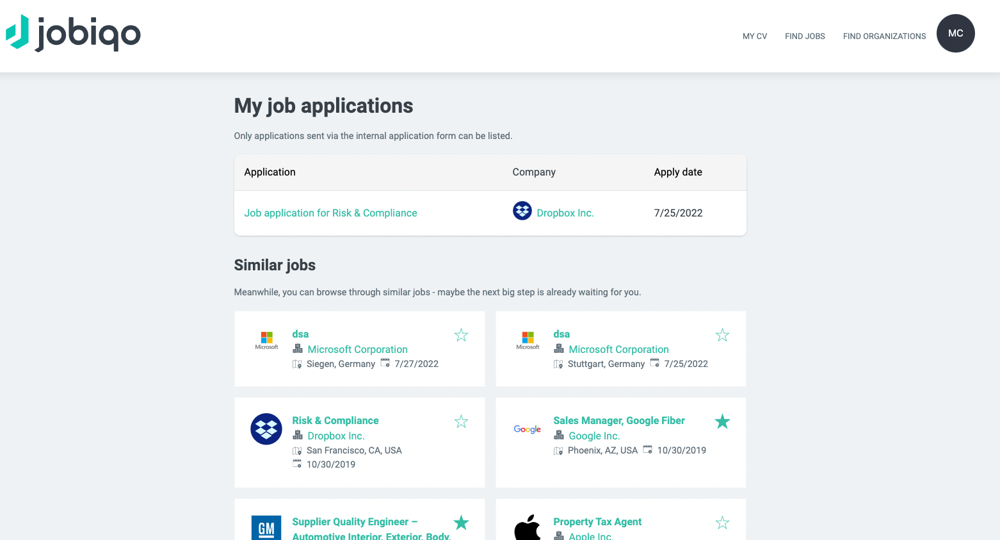This screenshot has width=1000, height=540.
Task: Click the Google logo on Sales Manager card
Action: (x=527, y=429)
